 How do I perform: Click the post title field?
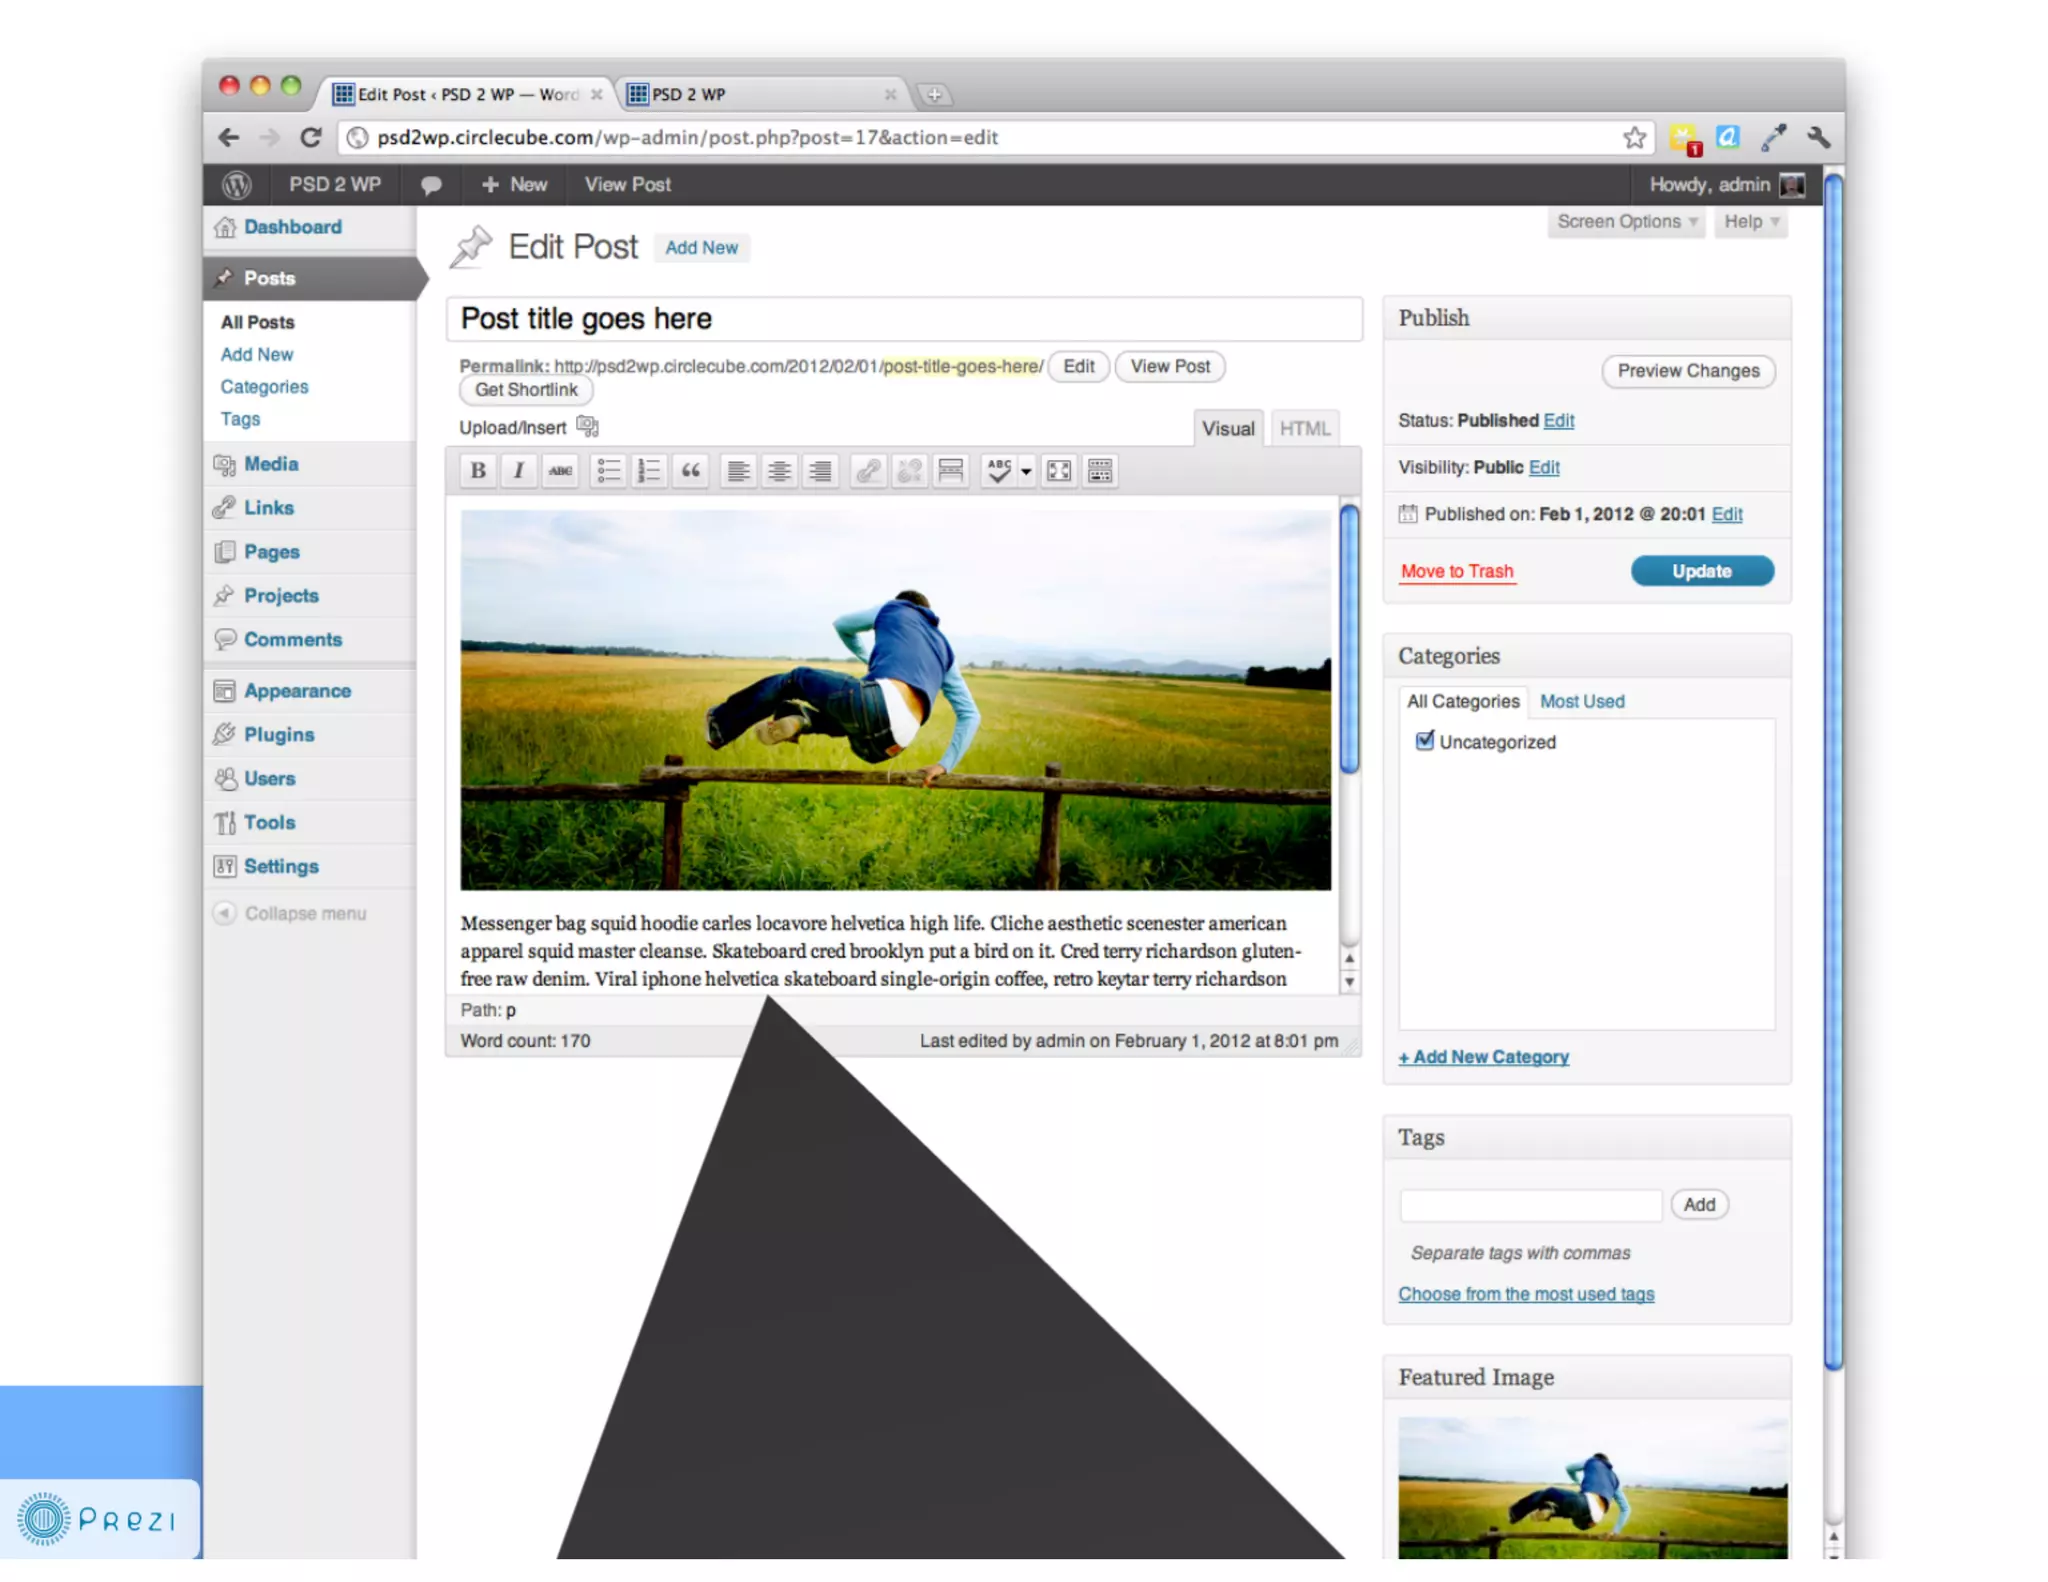[x=904, y=319]
